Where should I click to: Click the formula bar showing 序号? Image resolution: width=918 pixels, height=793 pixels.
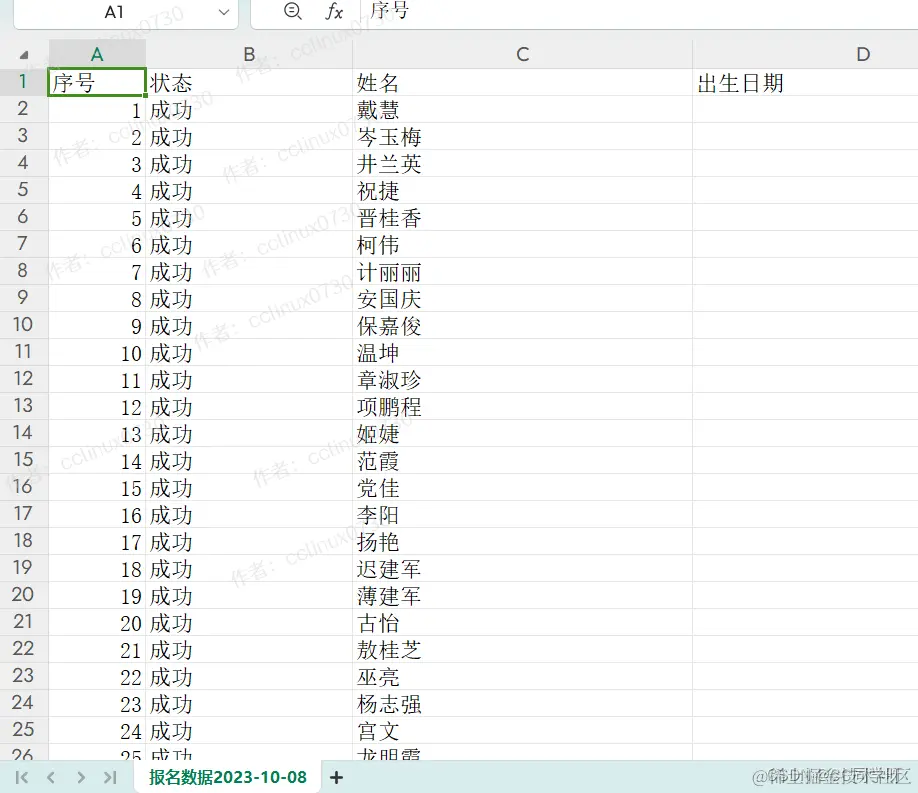click(641, 12)
